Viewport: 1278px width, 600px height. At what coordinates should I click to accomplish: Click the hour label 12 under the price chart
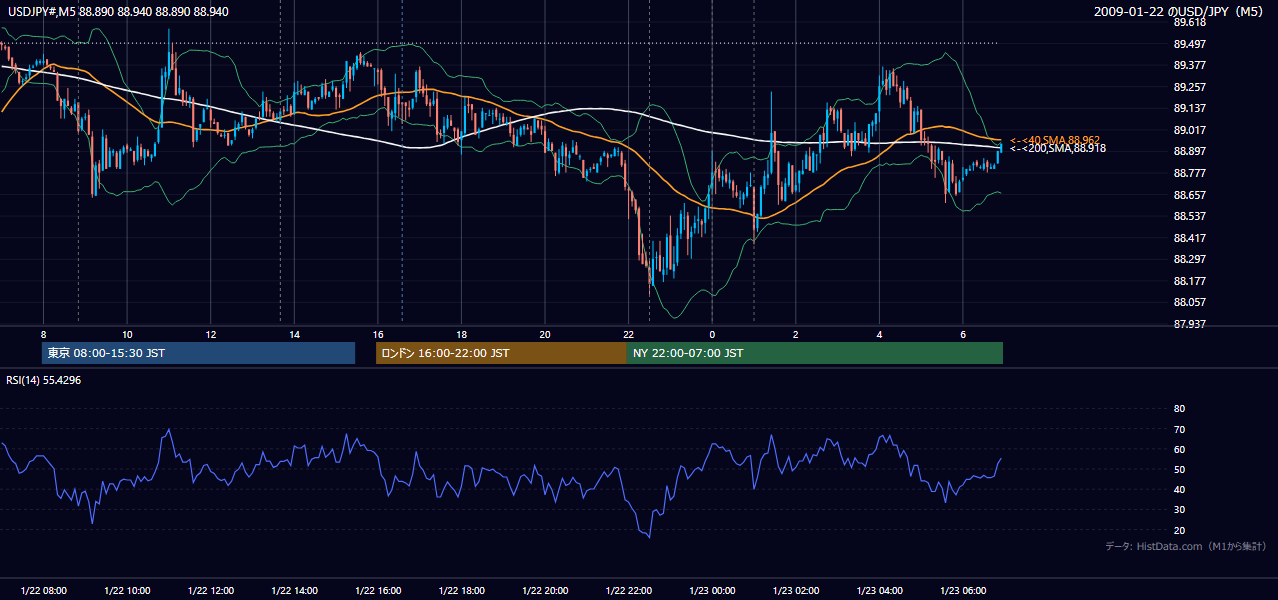pyautogui.click(x=210, y=334)
